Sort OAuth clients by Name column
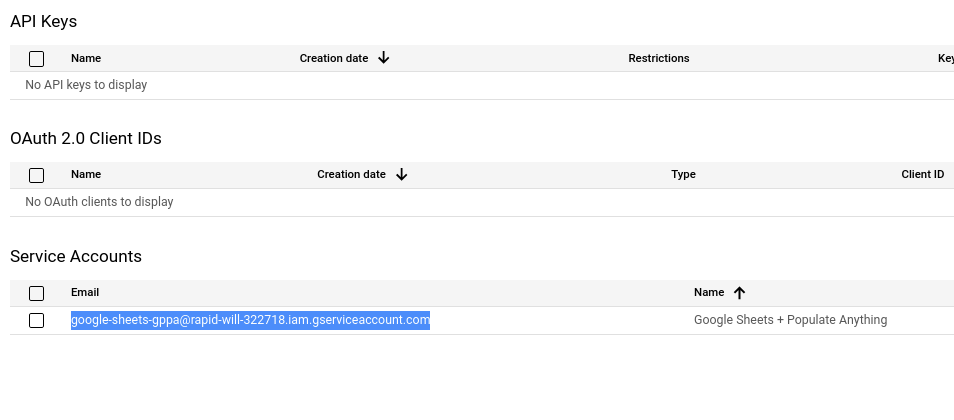954x420 pixels. [x=86, y=174]
